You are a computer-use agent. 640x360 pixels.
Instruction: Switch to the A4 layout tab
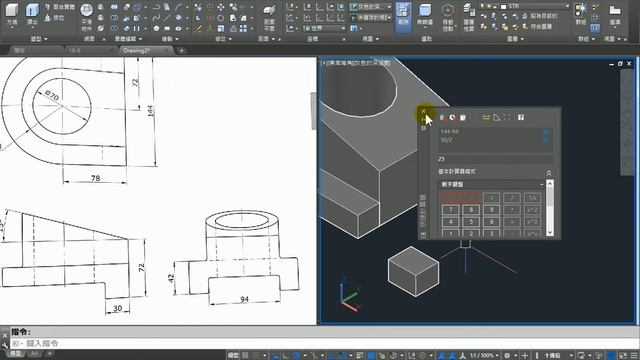click(35, 353)
